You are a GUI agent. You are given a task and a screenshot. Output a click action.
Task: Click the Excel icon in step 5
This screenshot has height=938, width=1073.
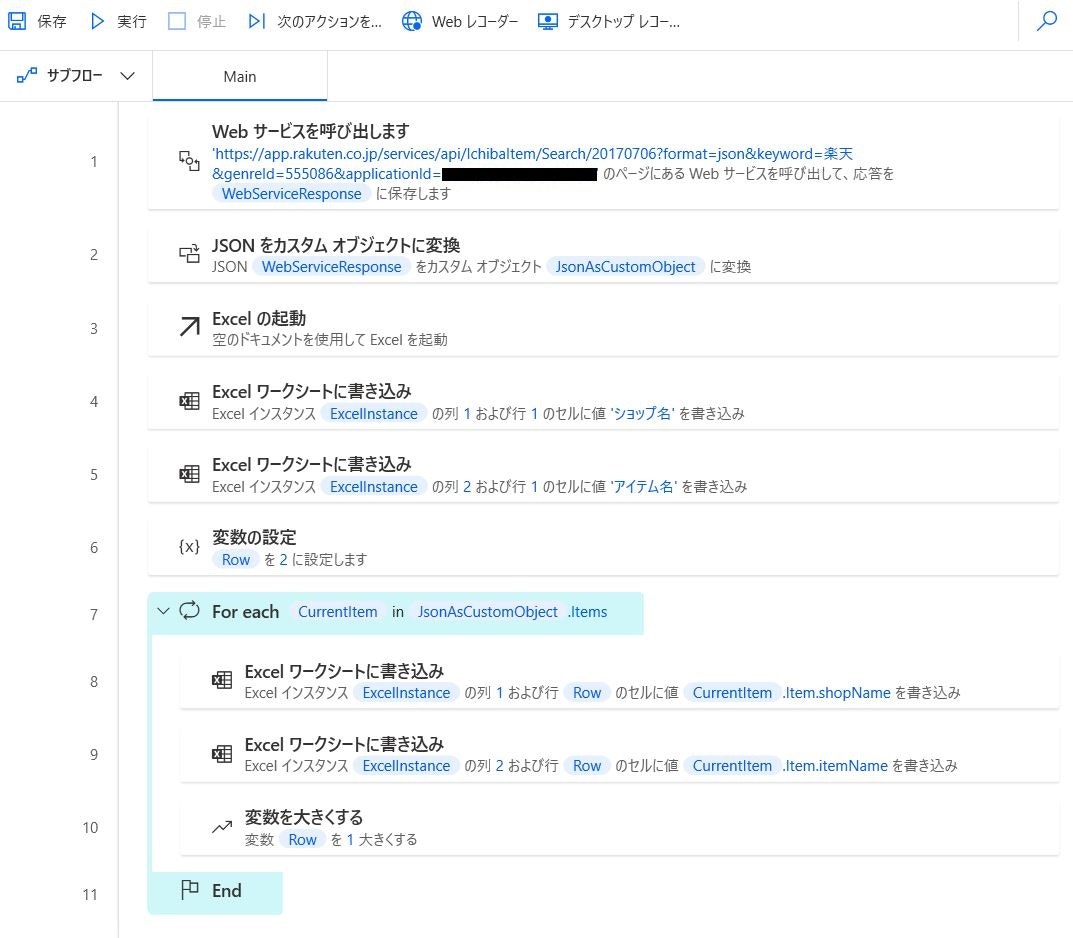point(190,474)
